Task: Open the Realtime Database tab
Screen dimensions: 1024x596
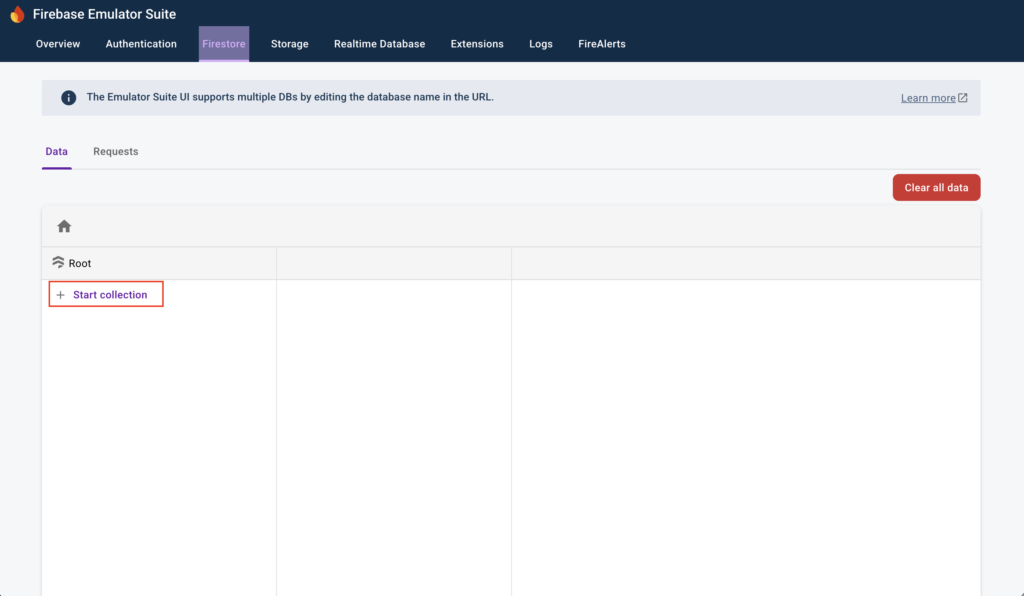Action: [379, 44]
